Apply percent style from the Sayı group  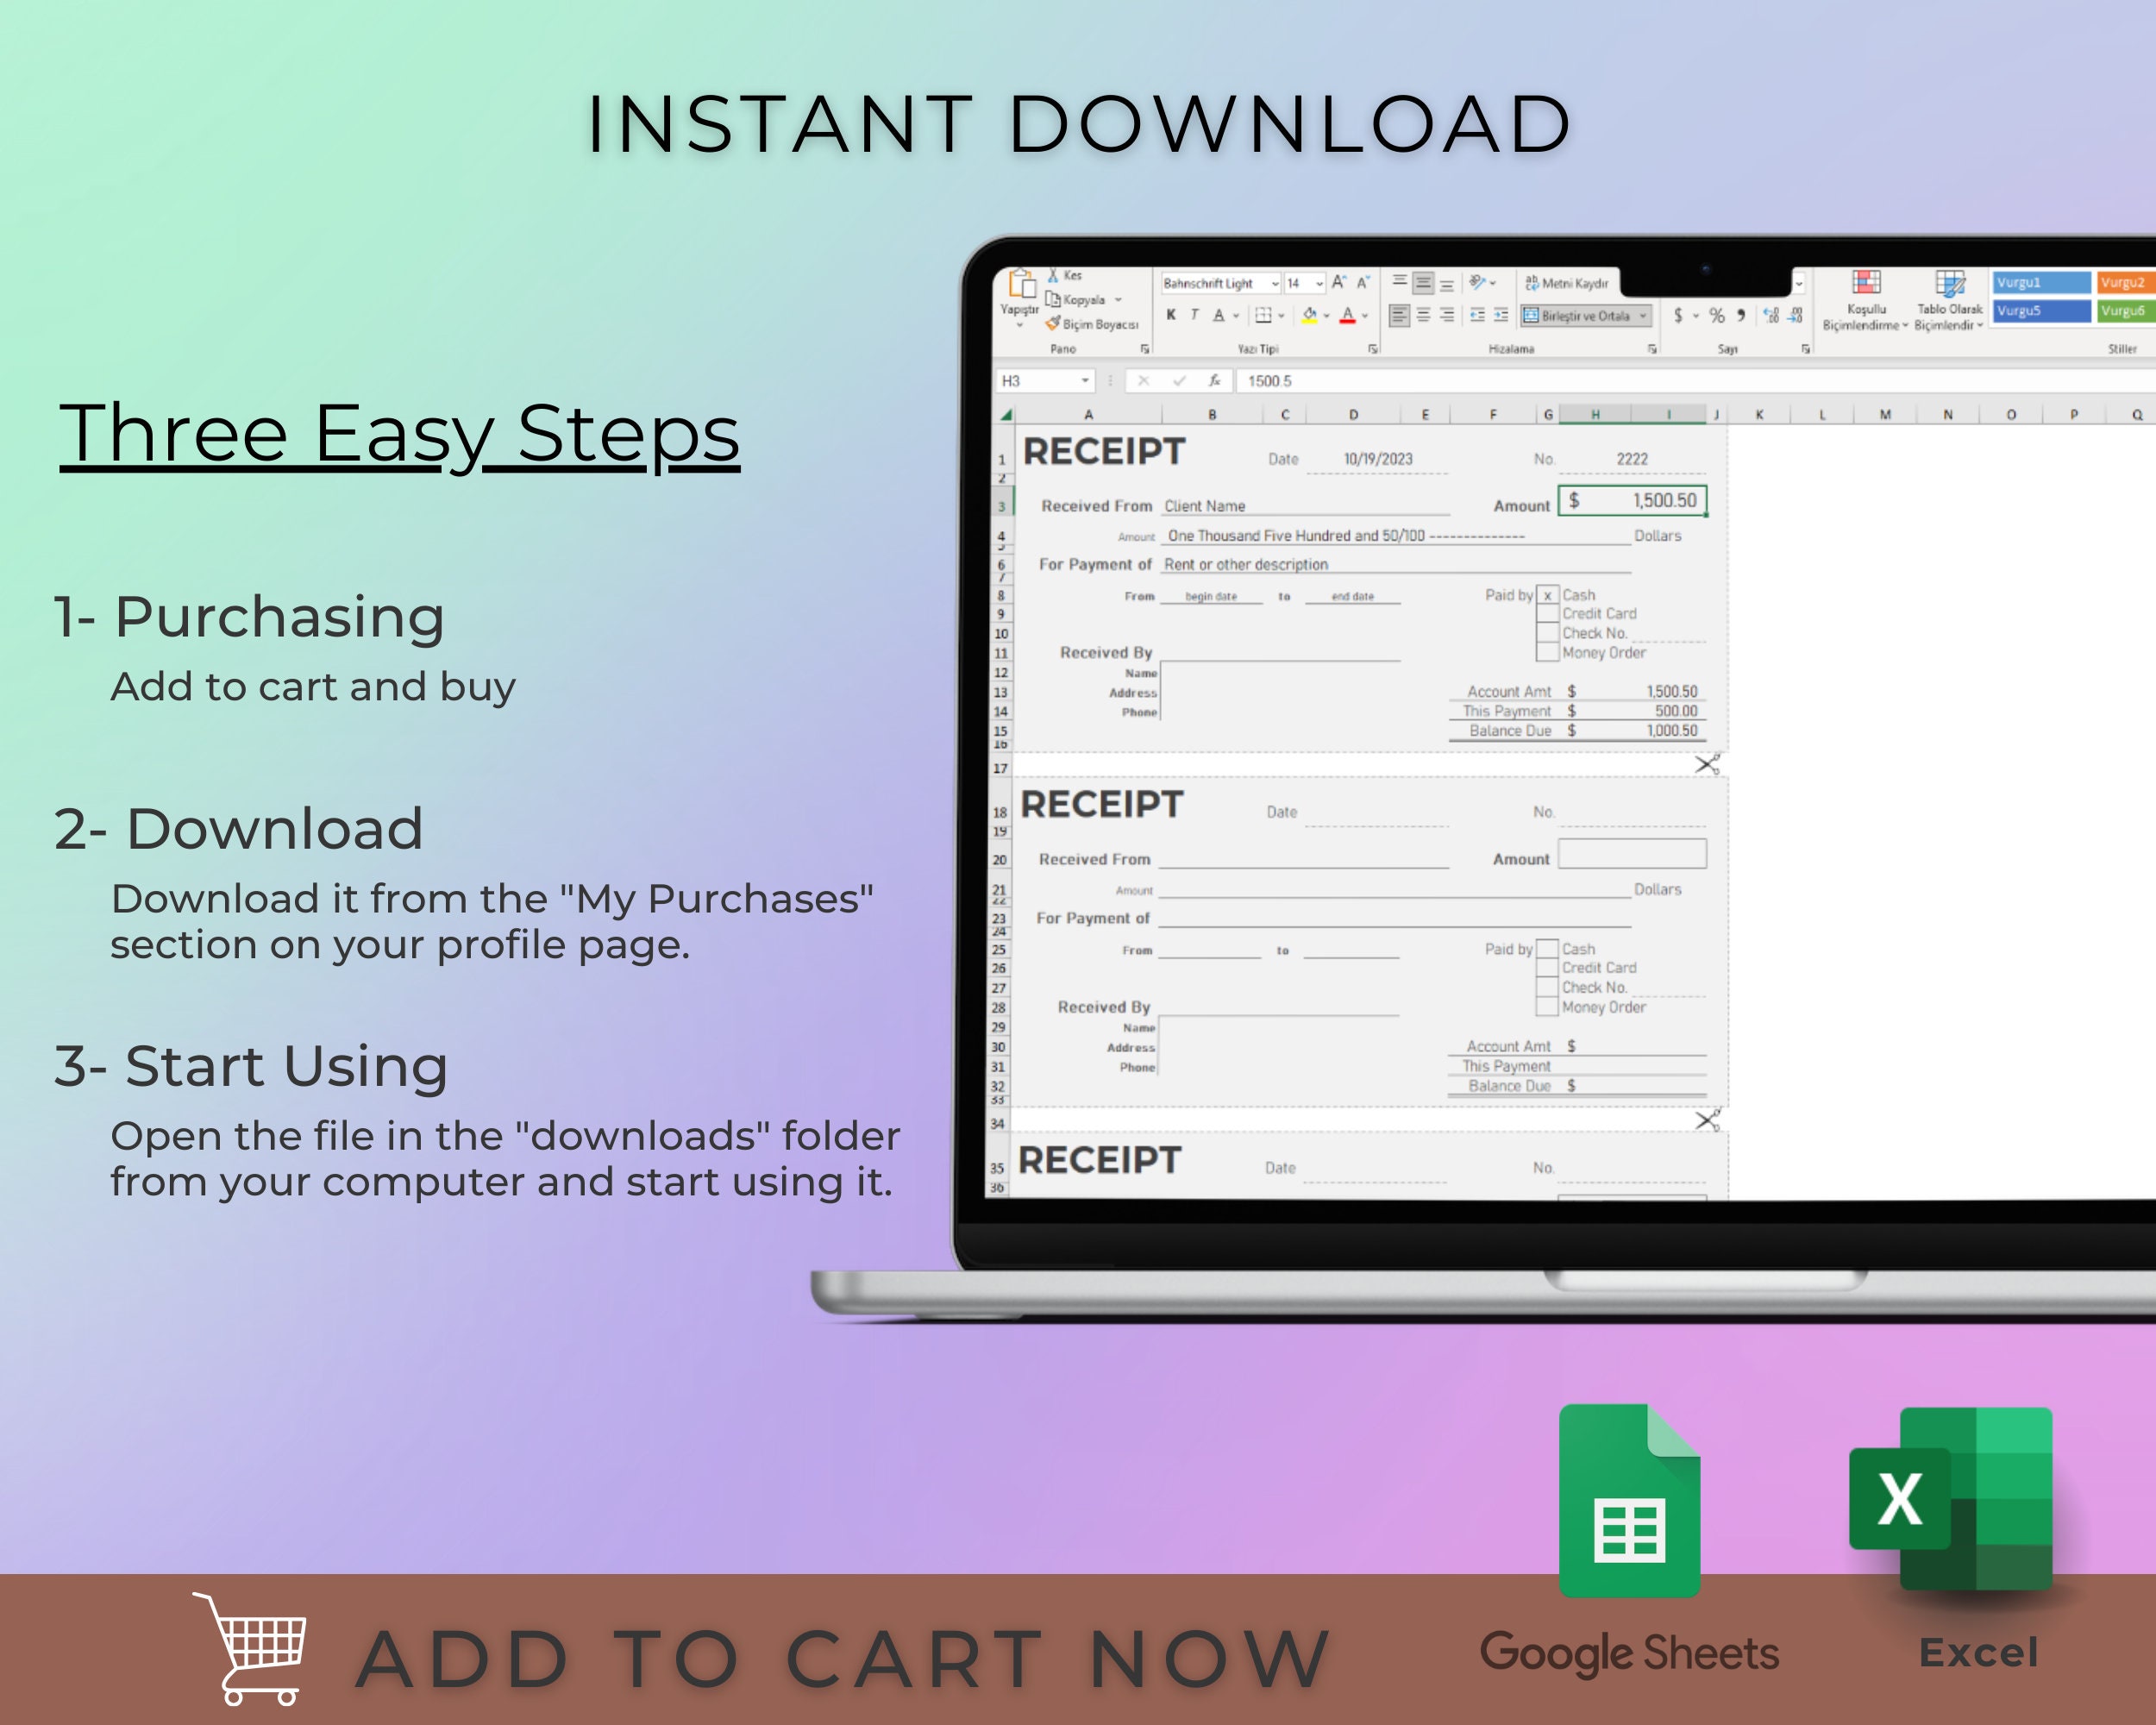coord(1717,316)
